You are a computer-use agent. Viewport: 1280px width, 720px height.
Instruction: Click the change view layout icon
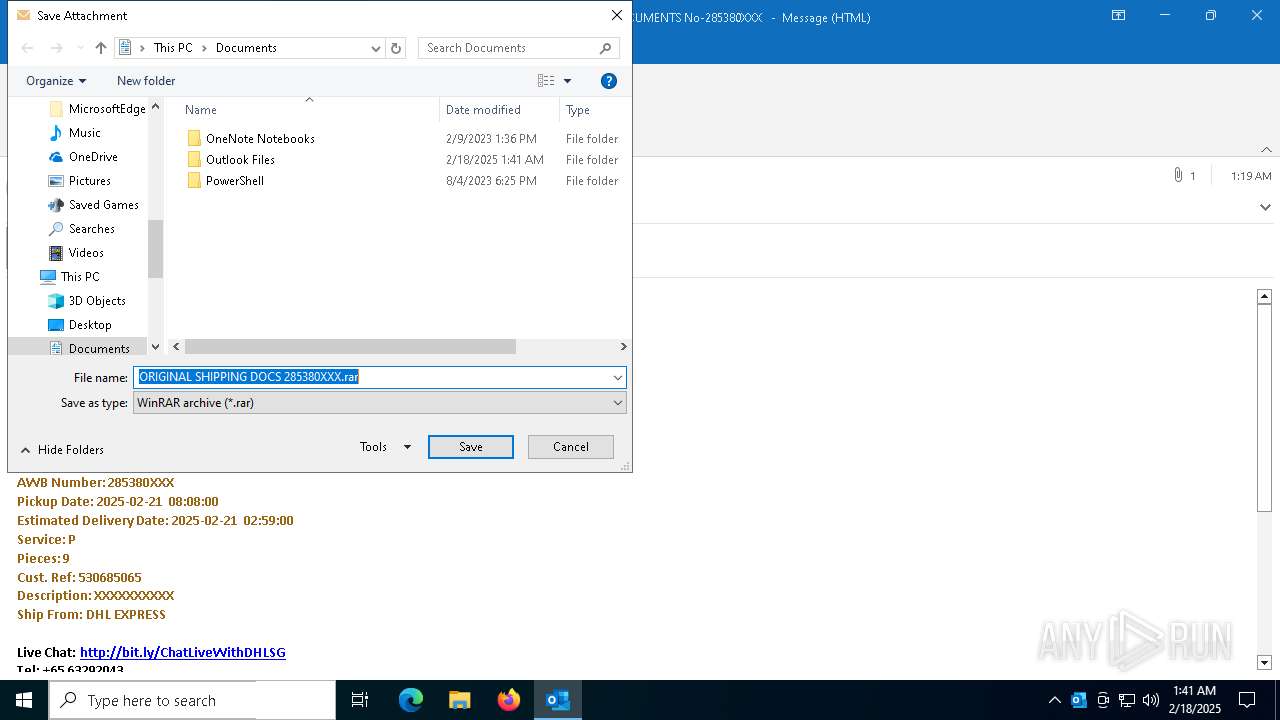coord(546,81)
